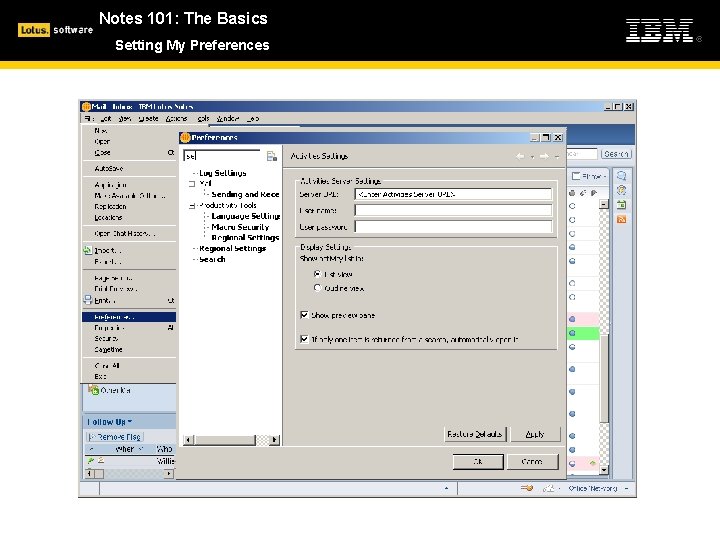Open the forward arrow history dropdown in Preferences
The height and width of the screenshot is (540, 720).
click(x=557, y=157)
